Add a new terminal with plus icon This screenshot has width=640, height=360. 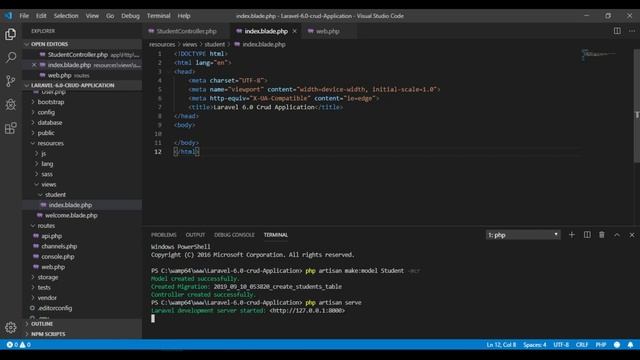tap(572, 235)
